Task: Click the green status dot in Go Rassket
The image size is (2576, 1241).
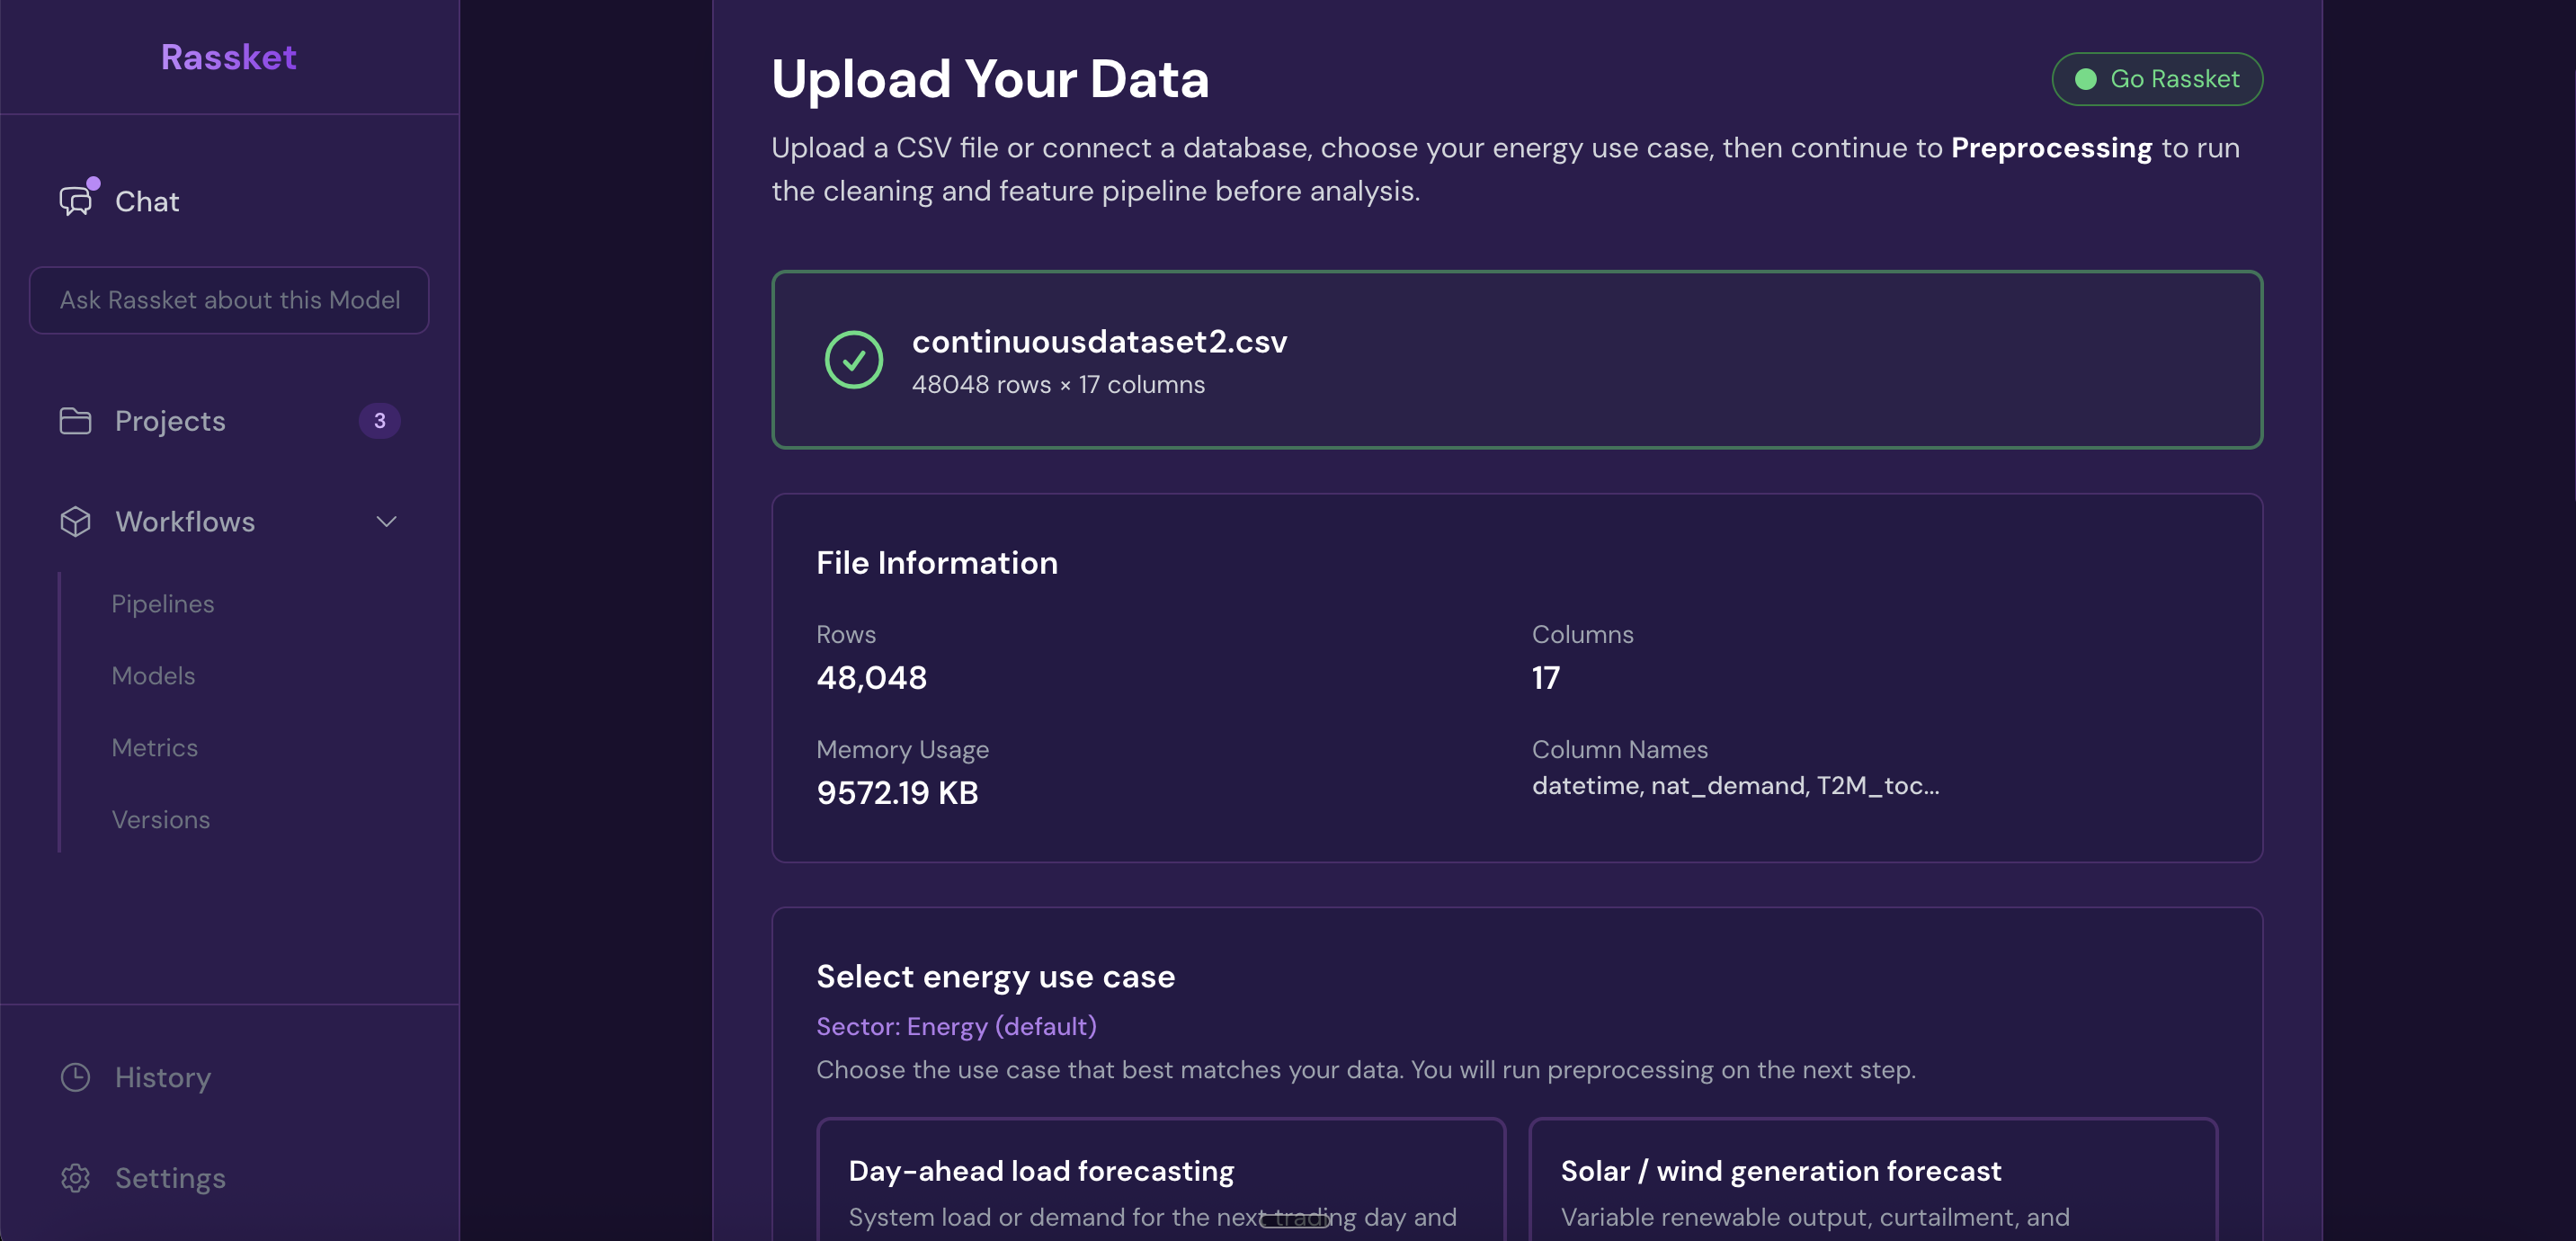Action: coord(2085,79)
